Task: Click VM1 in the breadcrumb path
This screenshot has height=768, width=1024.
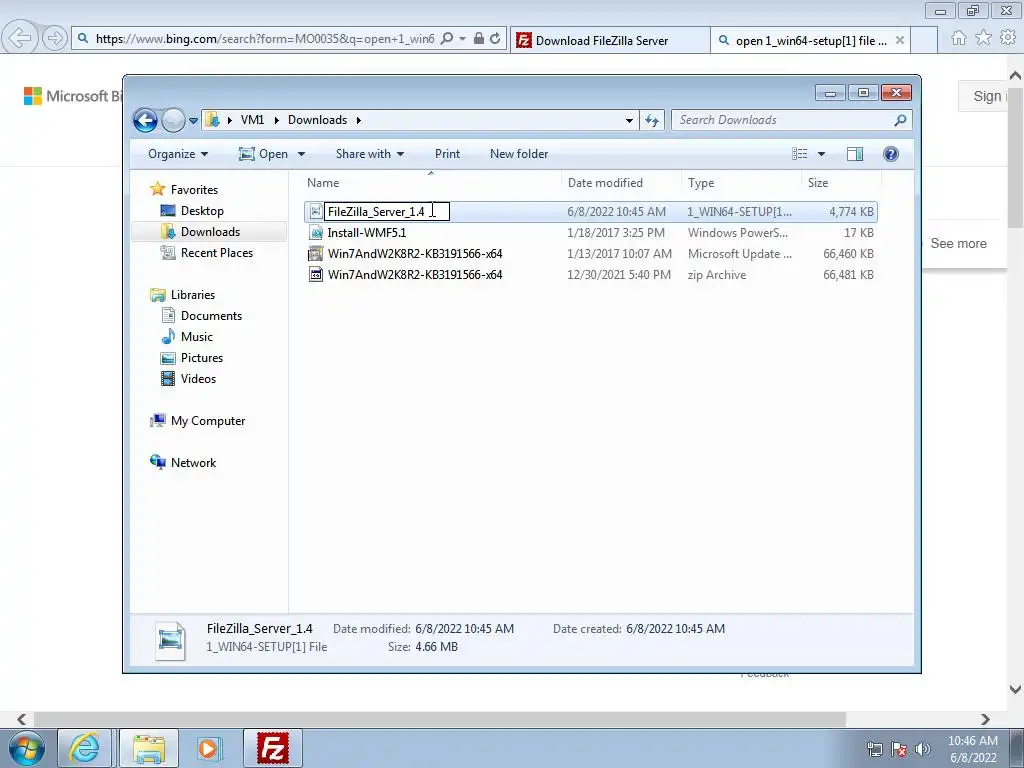Action: click(x=252, y=120)
